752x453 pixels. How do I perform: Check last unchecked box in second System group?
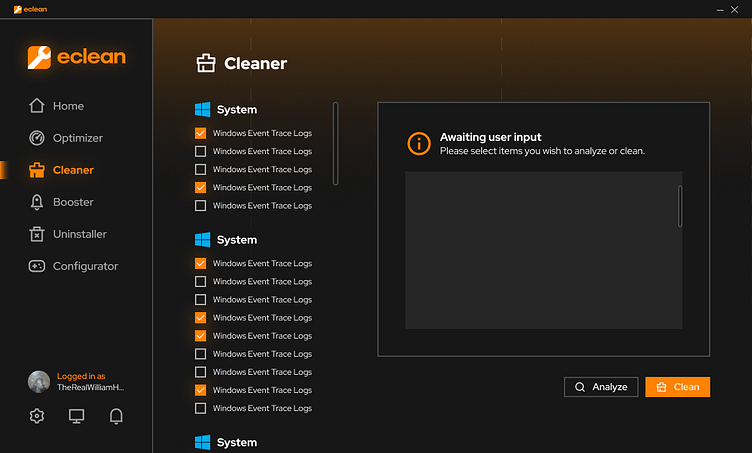point(200,408)
